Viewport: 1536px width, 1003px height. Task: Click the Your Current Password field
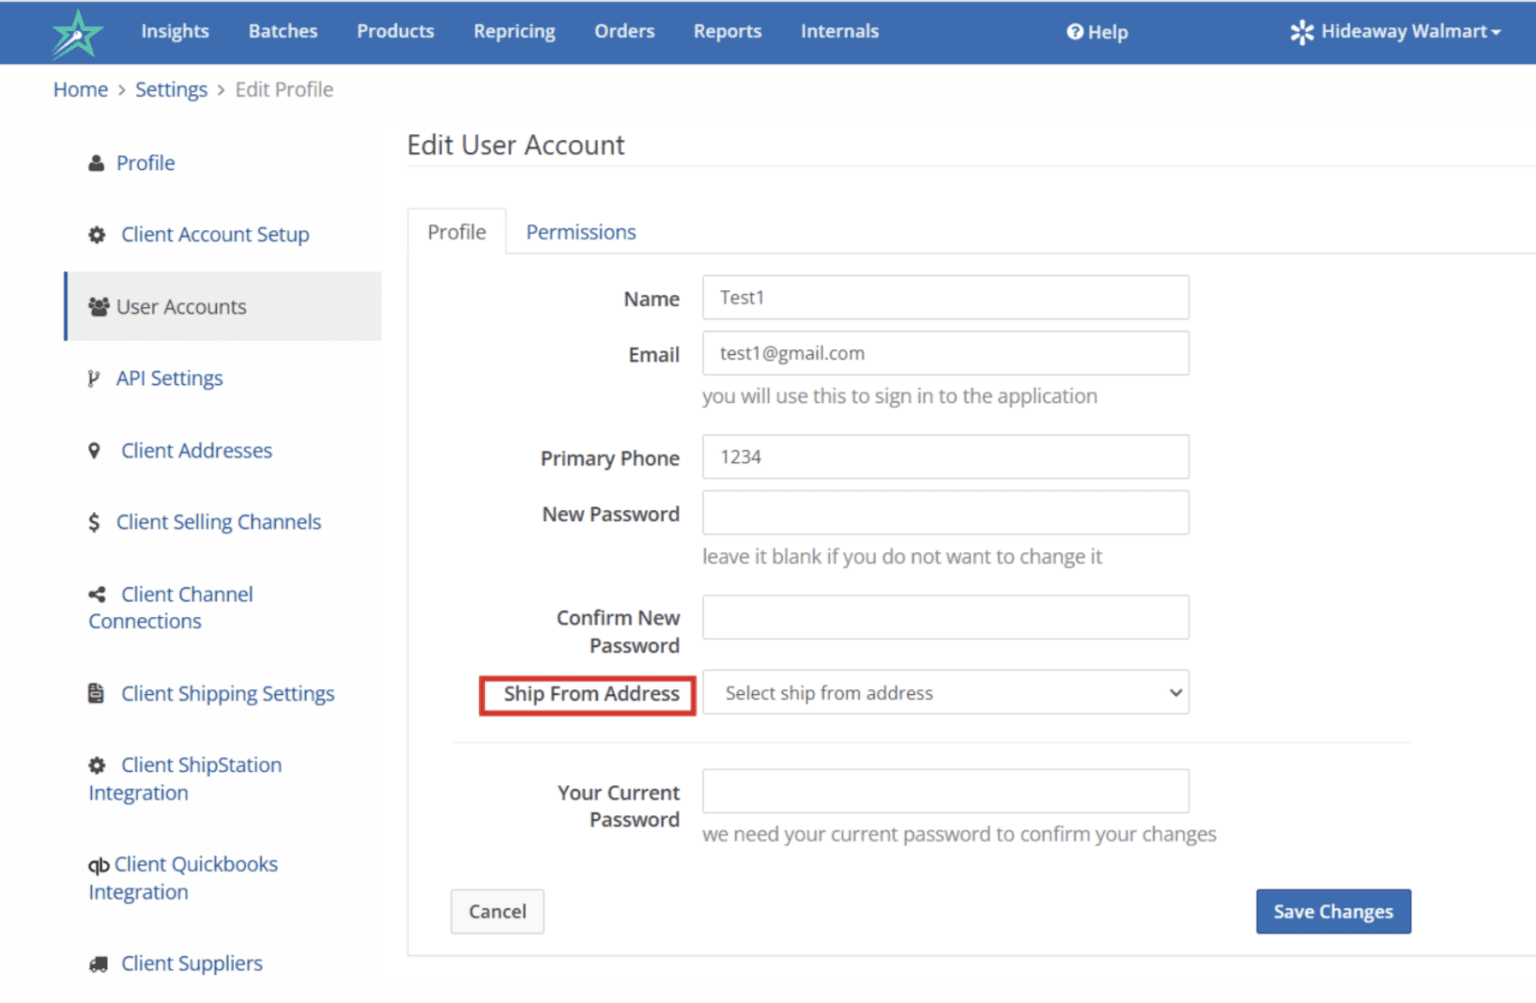[x=944, y=791]
